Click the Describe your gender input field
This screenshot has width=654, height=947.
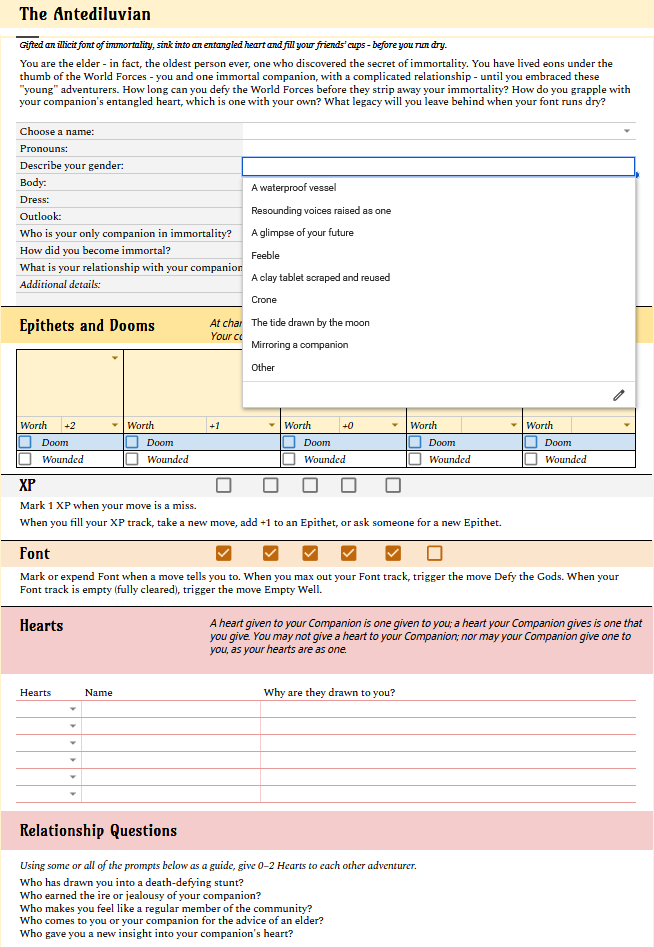coord(438,166)
